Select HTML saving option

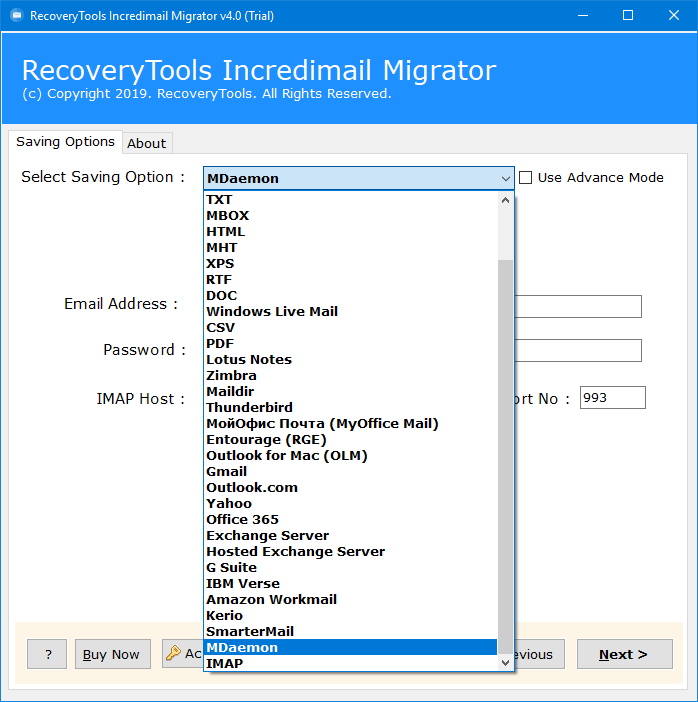coord(351,231)
